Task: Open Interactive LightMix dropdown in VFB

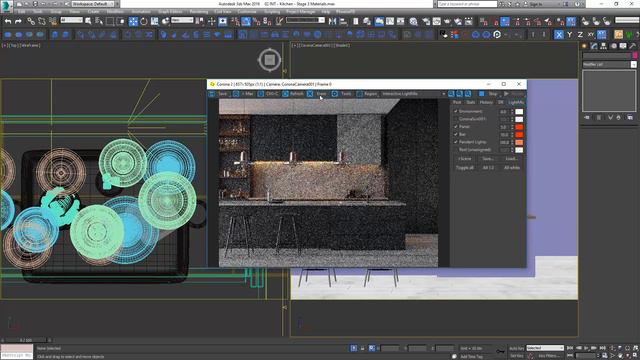Action: pos(413,94)
